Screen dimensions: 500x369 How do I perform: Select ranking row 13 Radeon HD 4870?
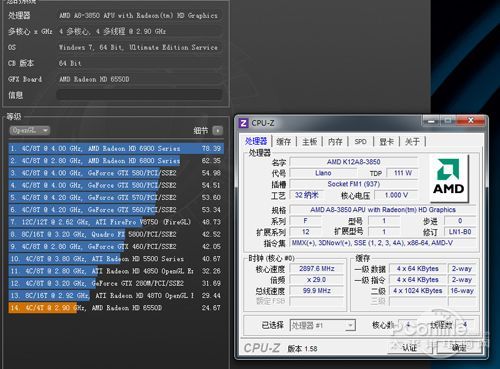tap(116, 296)
